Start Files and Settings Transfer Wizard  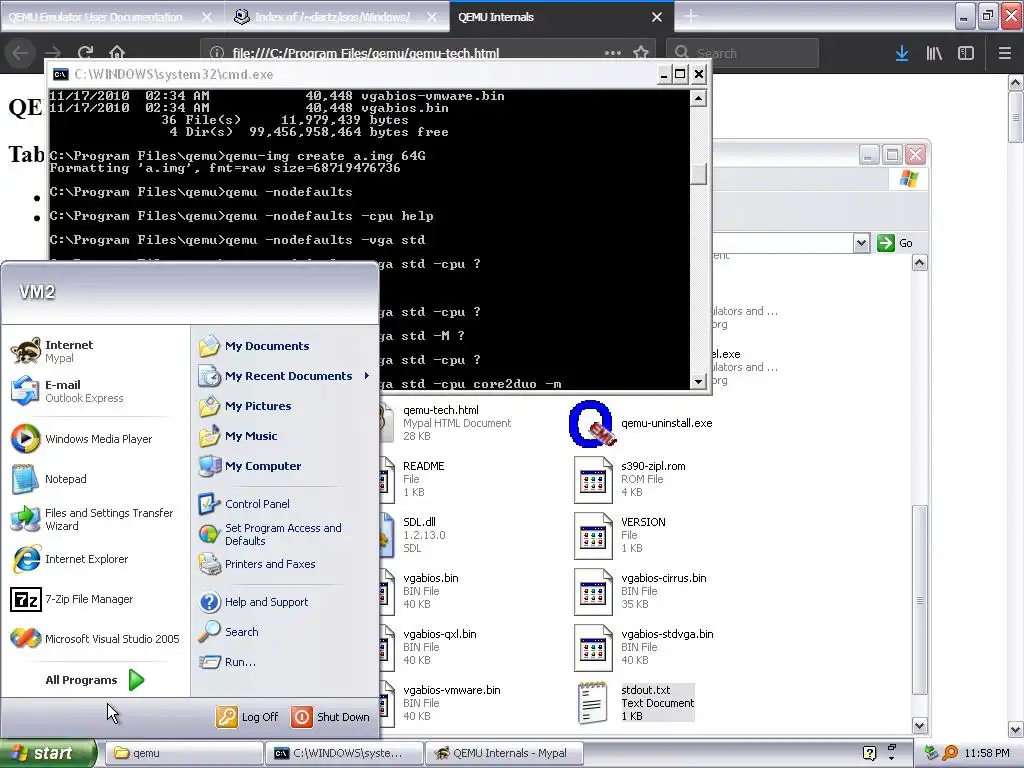tap(93, 519)
